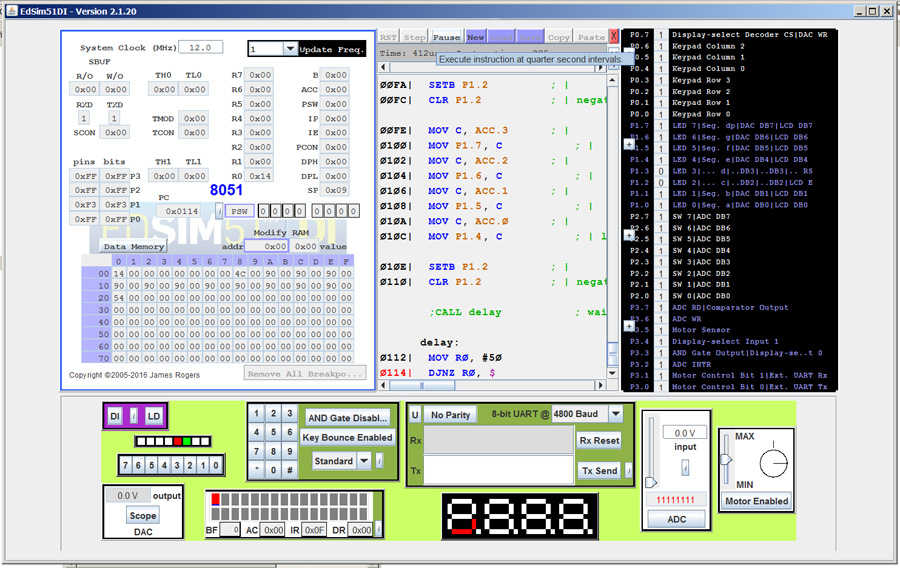Toggle switch 1 in the switch bank
900x568 pixels.
[x=203, y=465]
